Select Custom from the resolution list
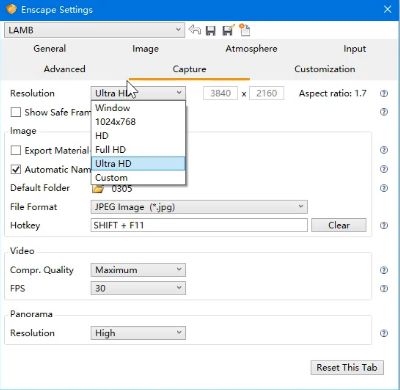Image resolution: width=400 pixels, height=390 pixels. coord(138,178)
